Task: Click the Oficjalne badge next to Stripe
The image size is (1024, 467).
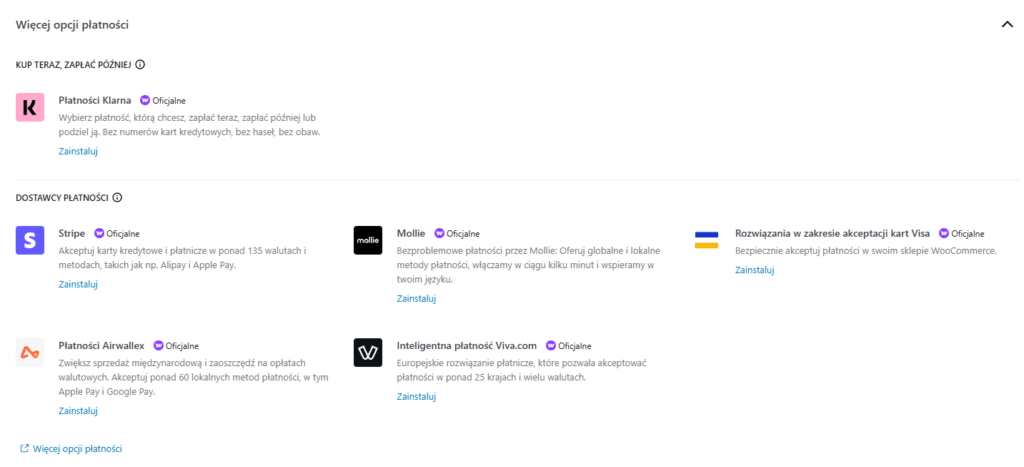Action: click(117, 233)
